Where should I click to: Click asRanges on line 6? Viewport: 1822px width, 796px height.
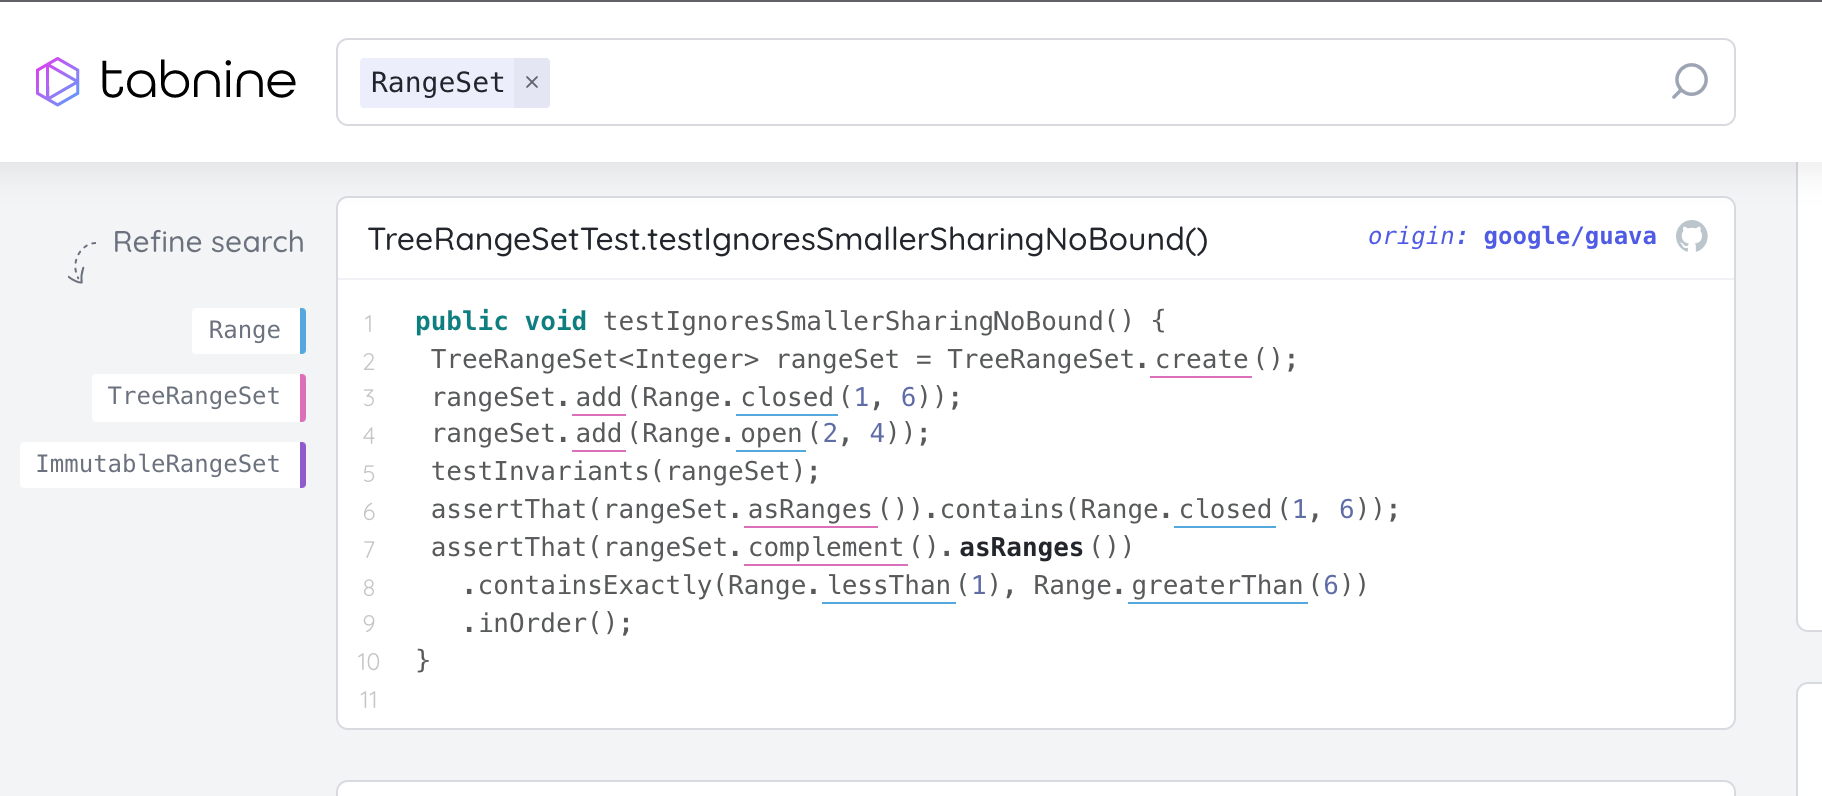point(810,509)
